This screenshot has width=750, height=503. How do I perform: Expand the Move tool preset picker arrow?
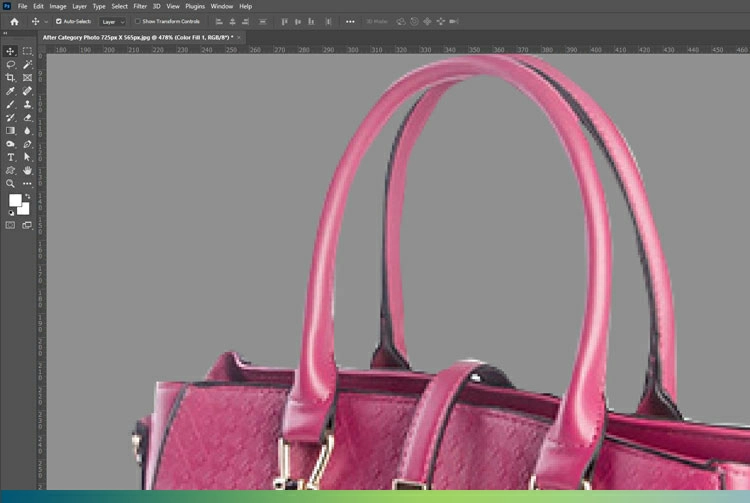[46, 21]
